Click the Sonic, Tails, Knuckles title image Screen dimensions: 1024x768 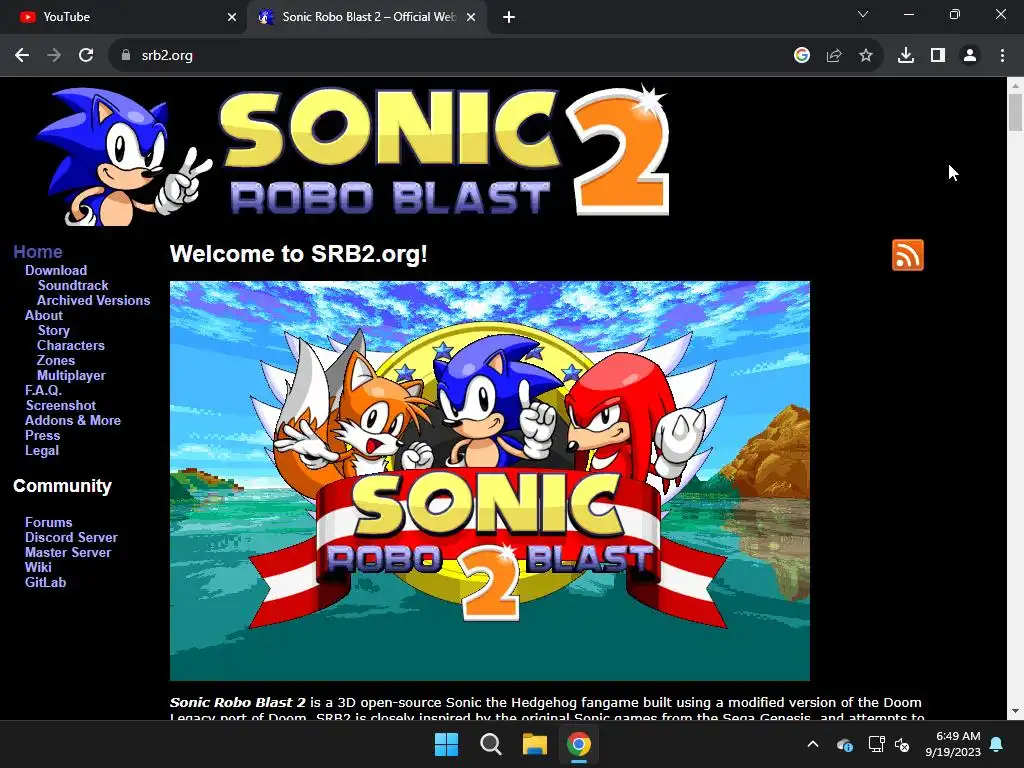pos(490,481)
